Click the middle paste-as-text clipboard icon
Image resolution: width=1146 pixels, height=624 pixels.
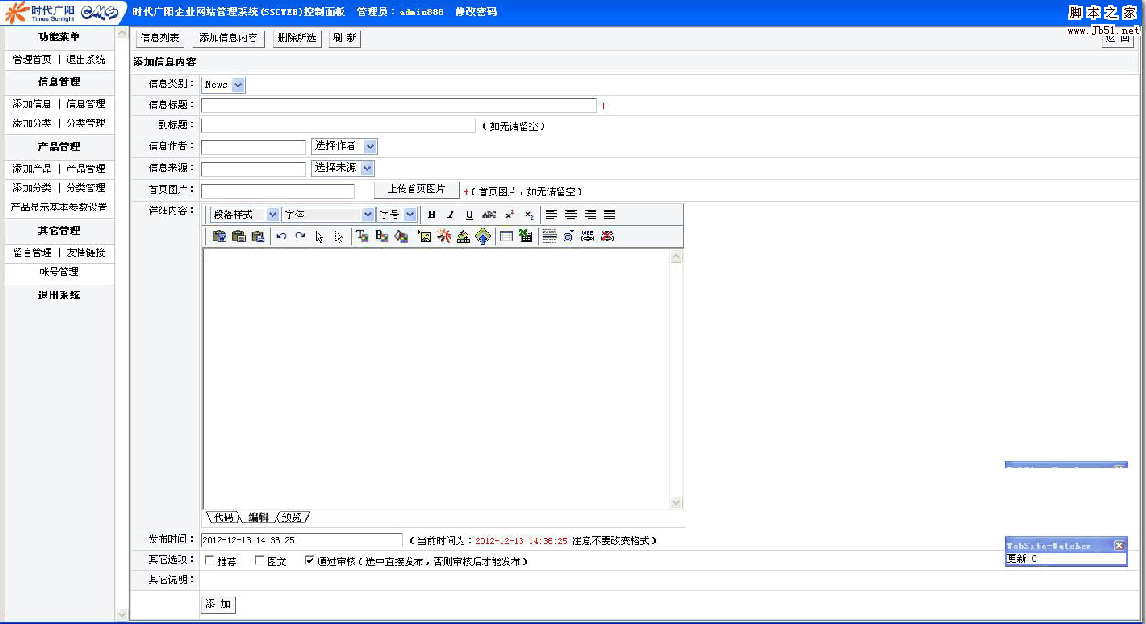tap(238, 236)
